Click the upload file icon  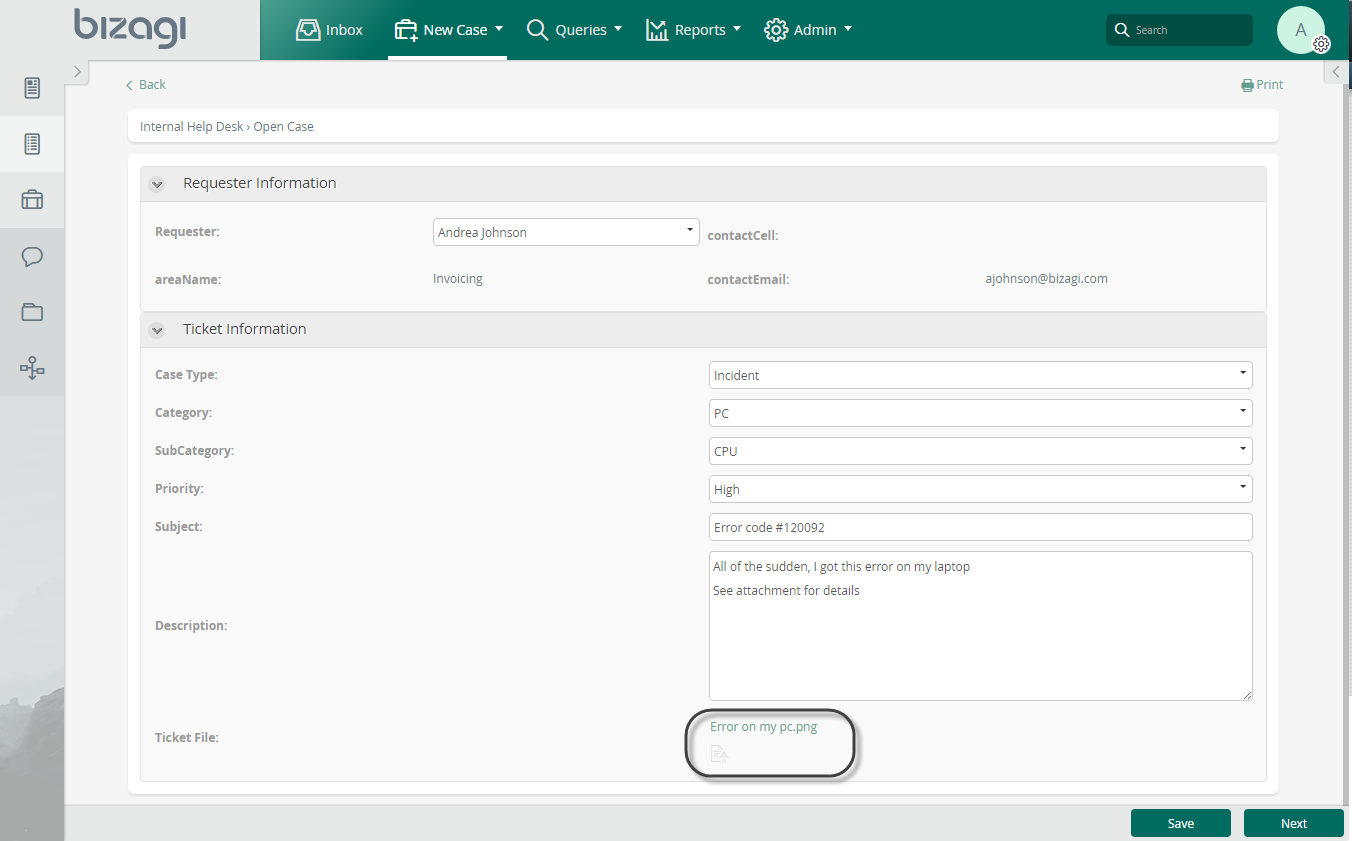(719, 754)
